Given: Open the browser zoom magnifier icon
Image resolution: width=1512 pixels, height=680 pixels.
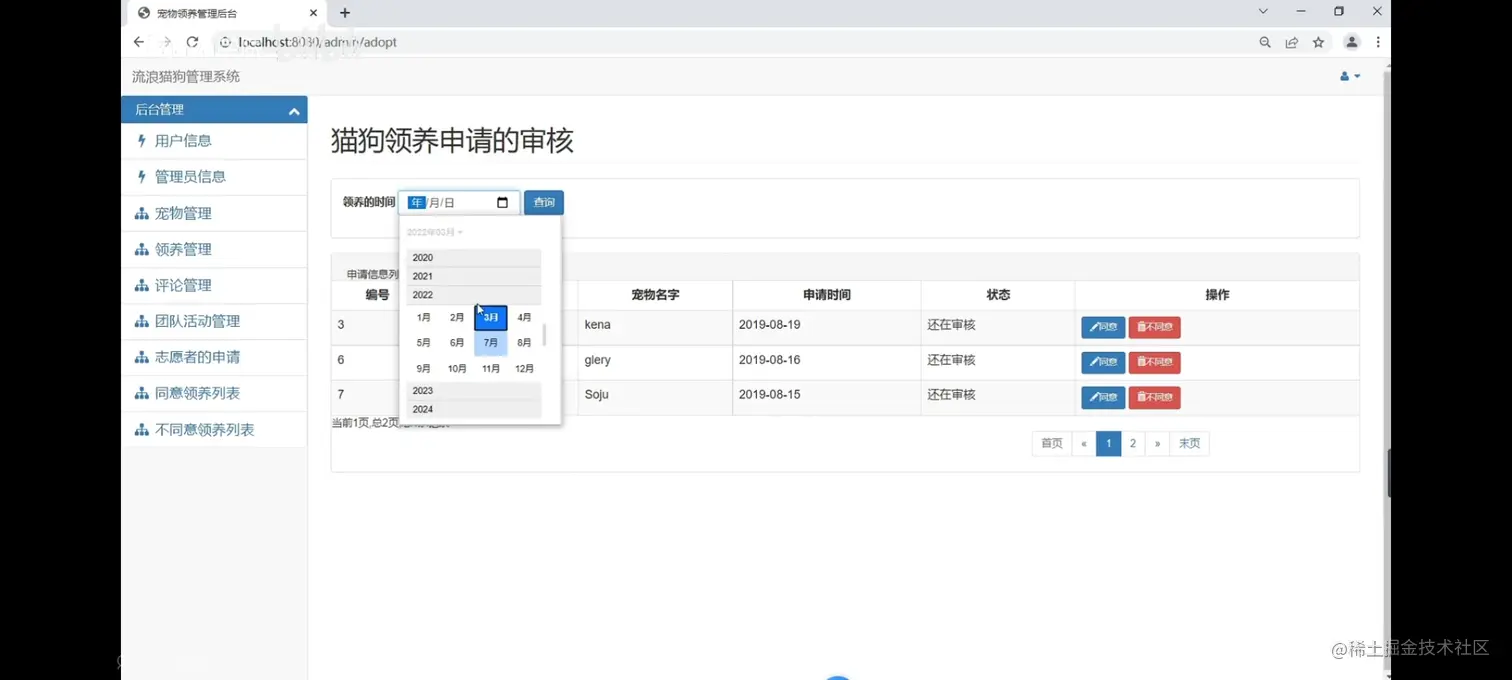Looking at the screenshot, I should [x=1265, y=42].
